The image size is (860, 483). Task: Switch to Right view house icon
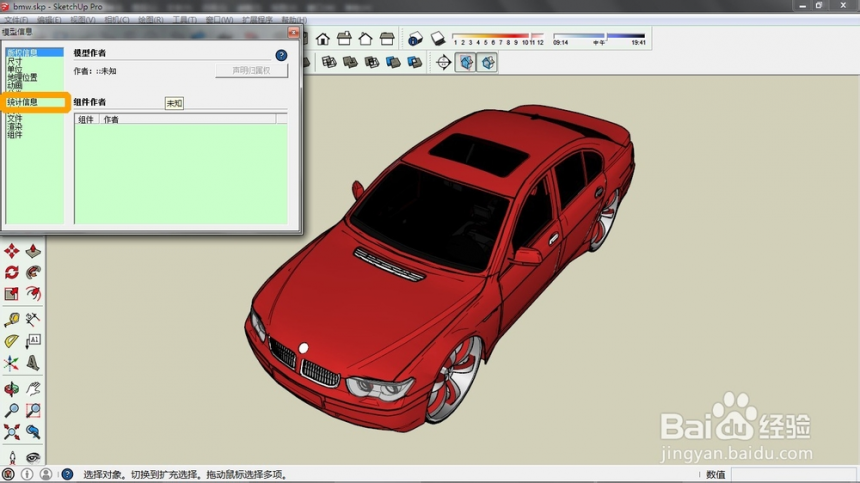[344, 39]
